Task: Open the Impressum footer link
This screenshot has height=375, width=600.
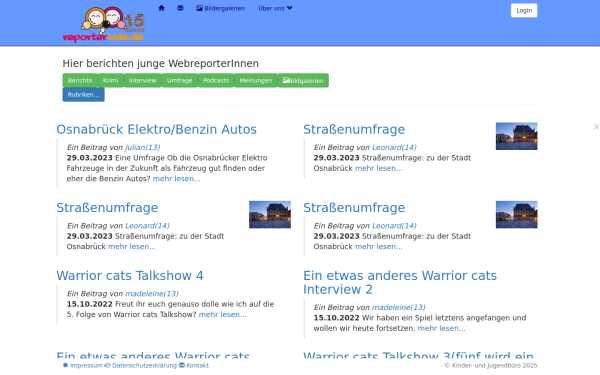Action: point(86,365)
